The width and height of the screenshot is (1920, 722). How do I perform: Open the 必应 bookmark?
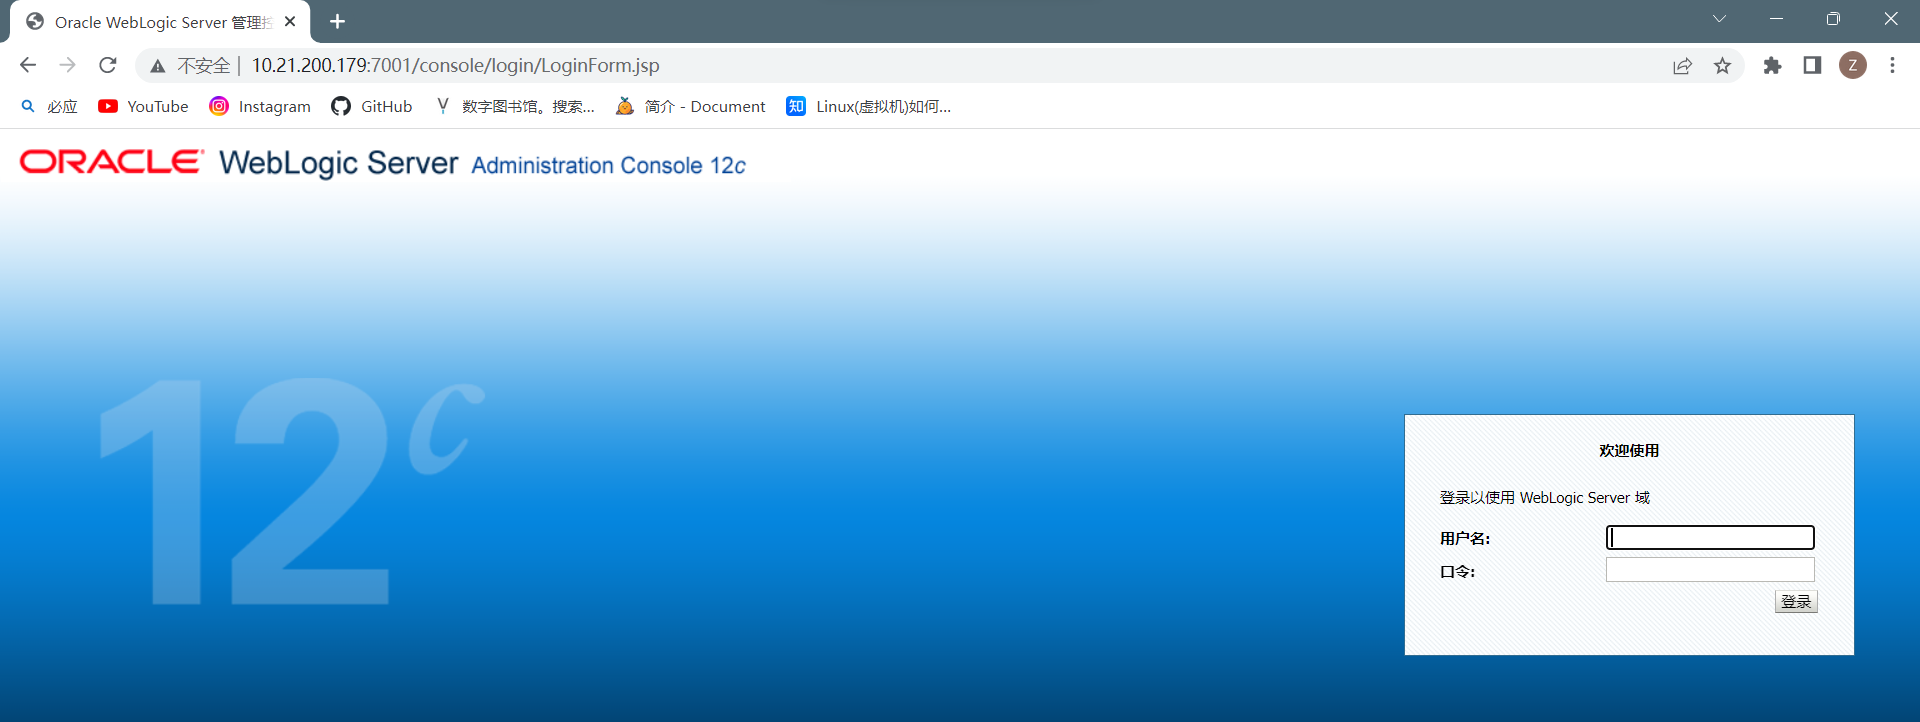point(49,106)
